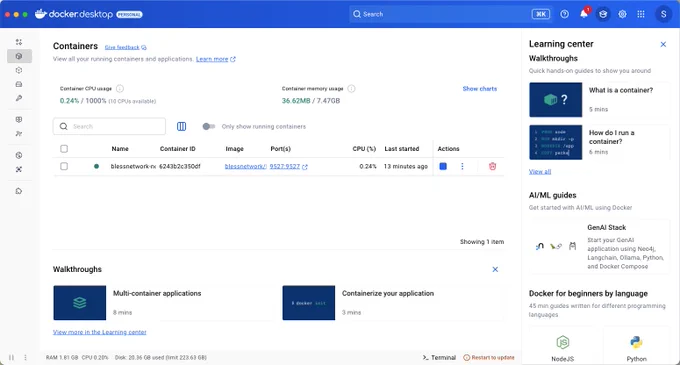Viewport: 680px width, 365px height.
Task: Click the blessnetwork image link
Action: (245, 166)
